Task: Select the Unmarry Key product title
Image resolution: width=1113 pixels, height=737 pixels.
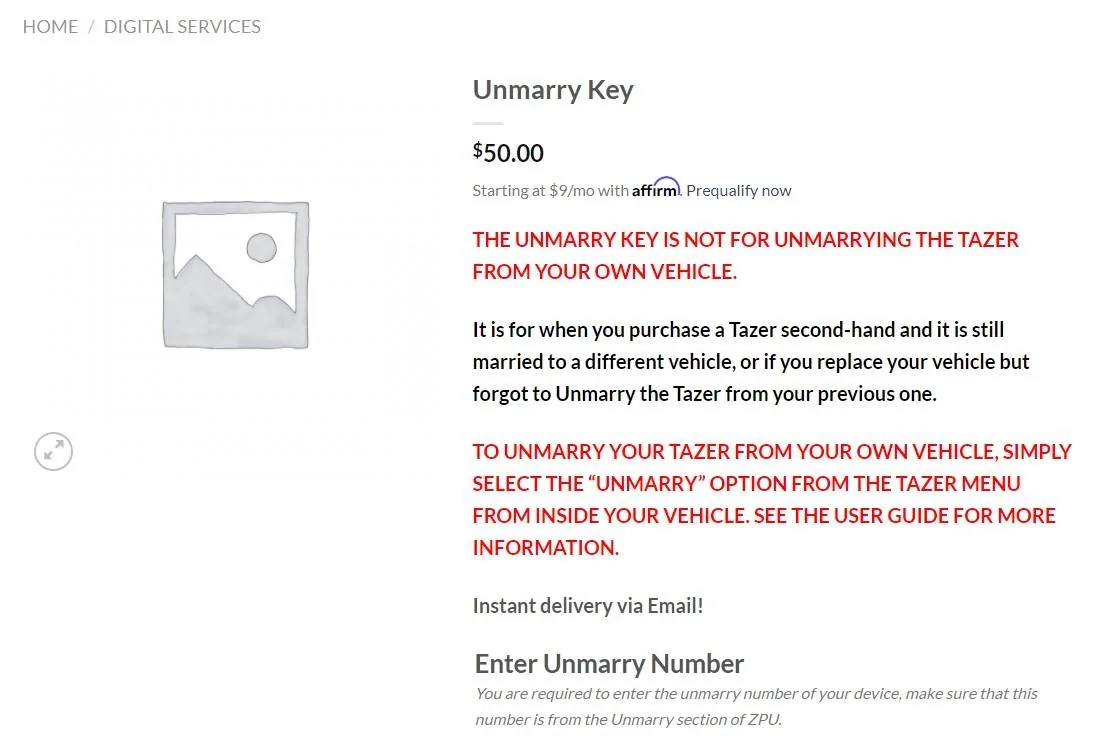Action: point(553,90)
